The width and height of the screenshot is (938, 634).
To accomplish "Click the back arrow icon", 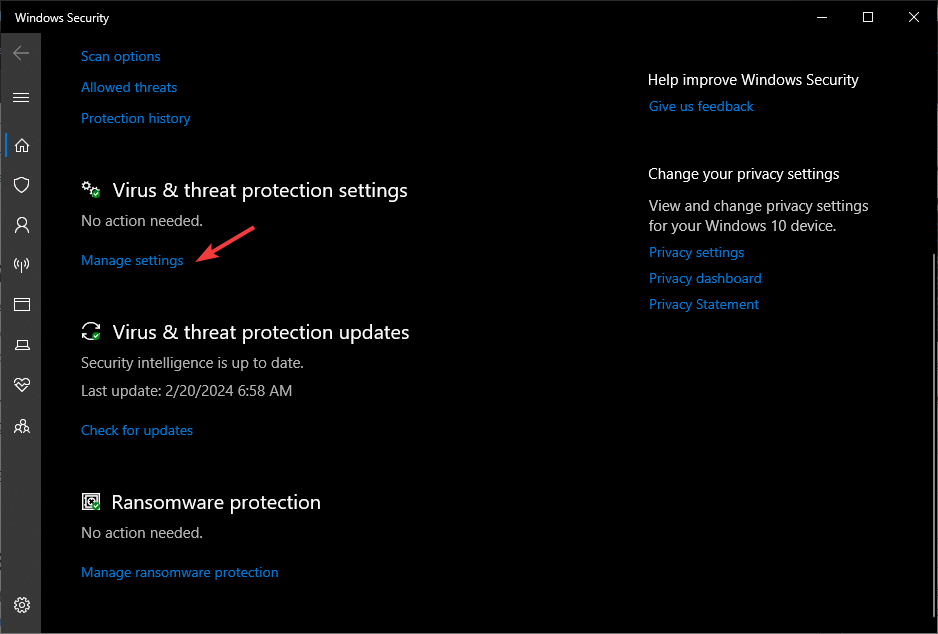I will tap(21, 53).
